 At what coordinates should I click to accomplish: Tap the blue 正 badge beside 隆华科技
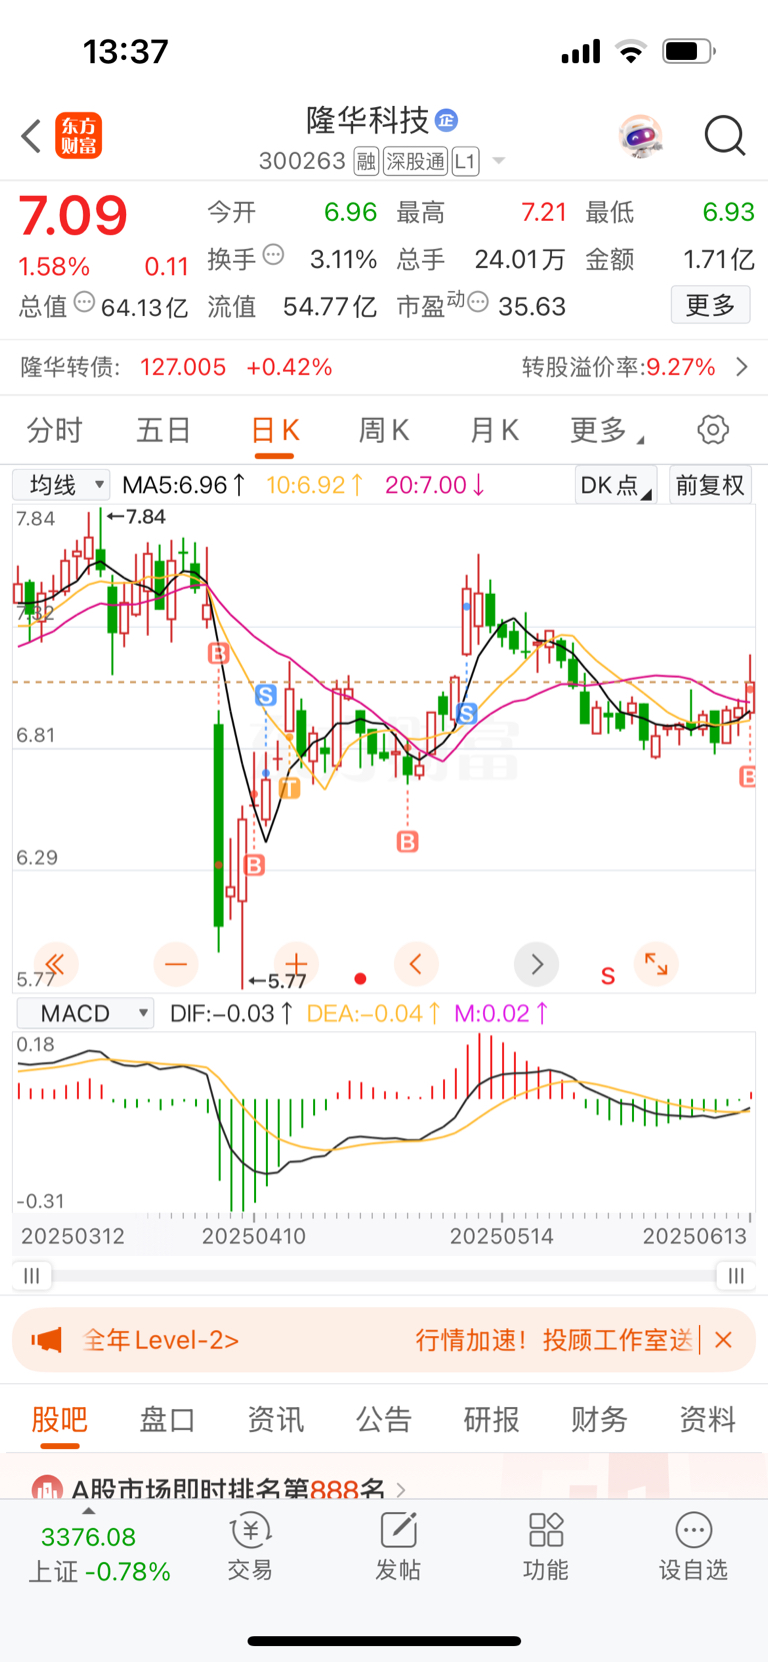click(x=446, y=120)
